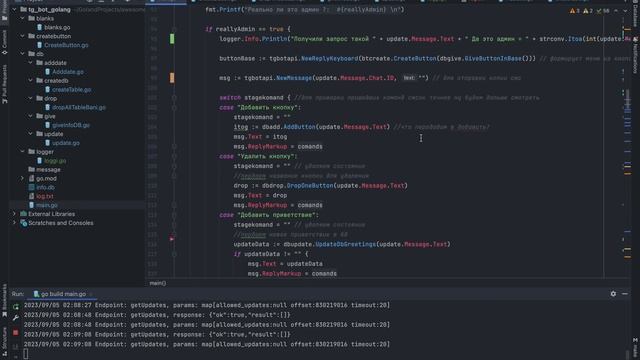Image resolution: width=640 pixels, height=360 pixels.
Task: Expand Scratches and Consoles node
Action: click(14, 223)
